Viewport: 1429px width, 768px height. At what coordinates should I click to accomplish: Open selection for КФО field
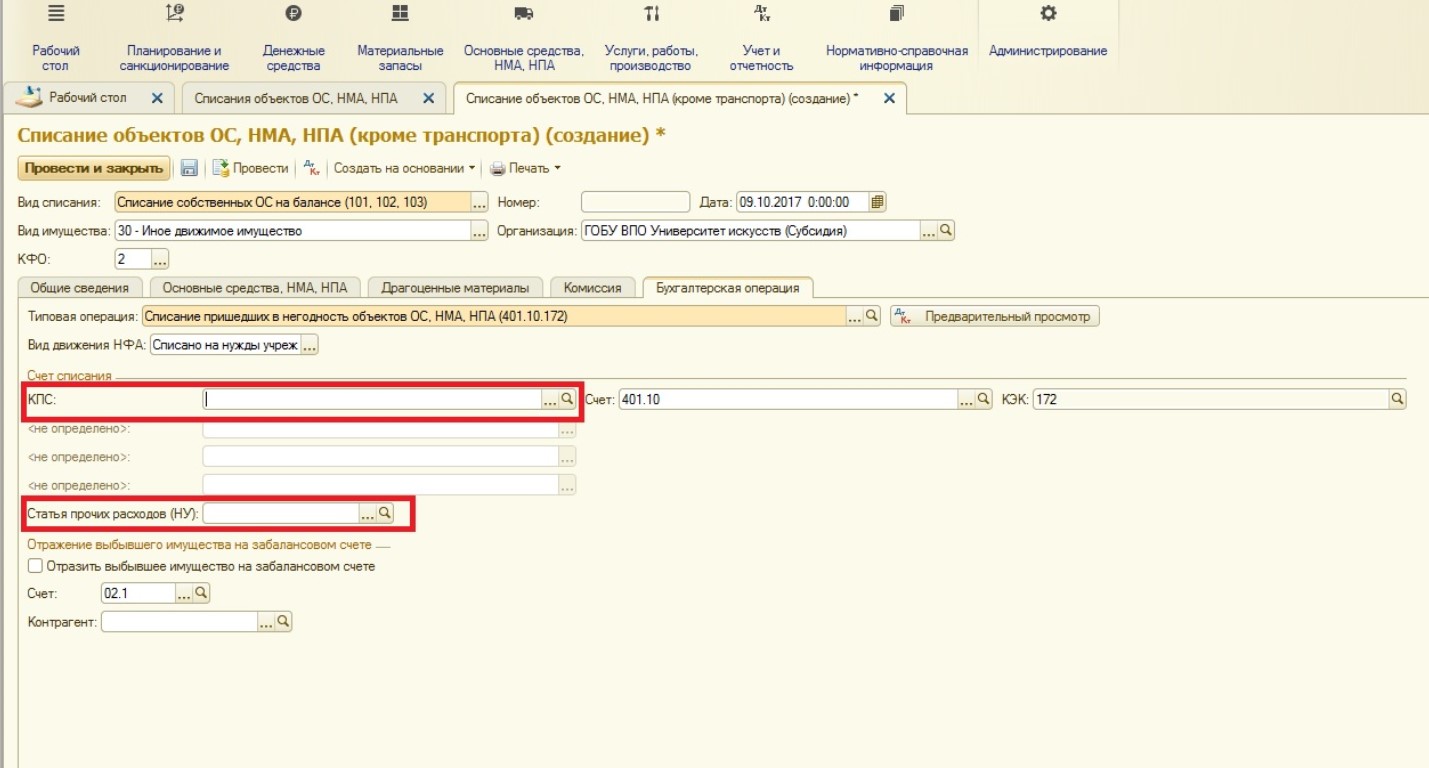[160, 260]
